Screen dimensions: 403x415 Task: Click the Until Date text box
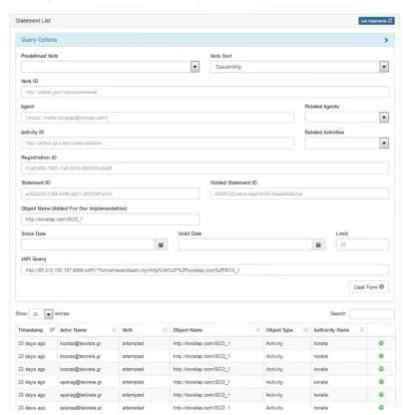point(245,245)
